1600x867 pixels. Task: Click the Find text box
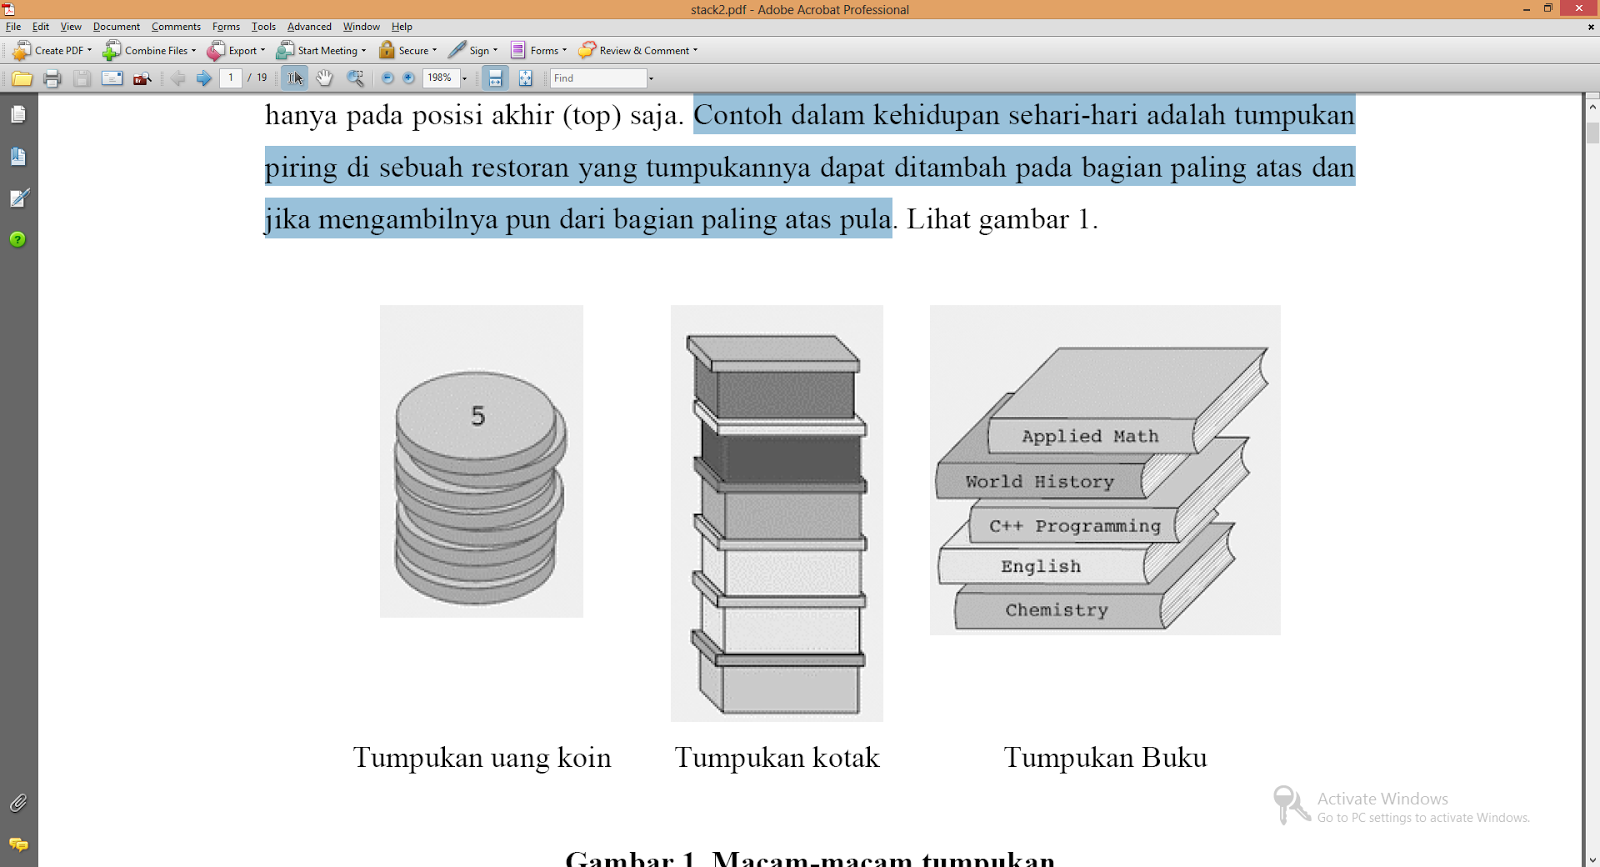(598, 78)
